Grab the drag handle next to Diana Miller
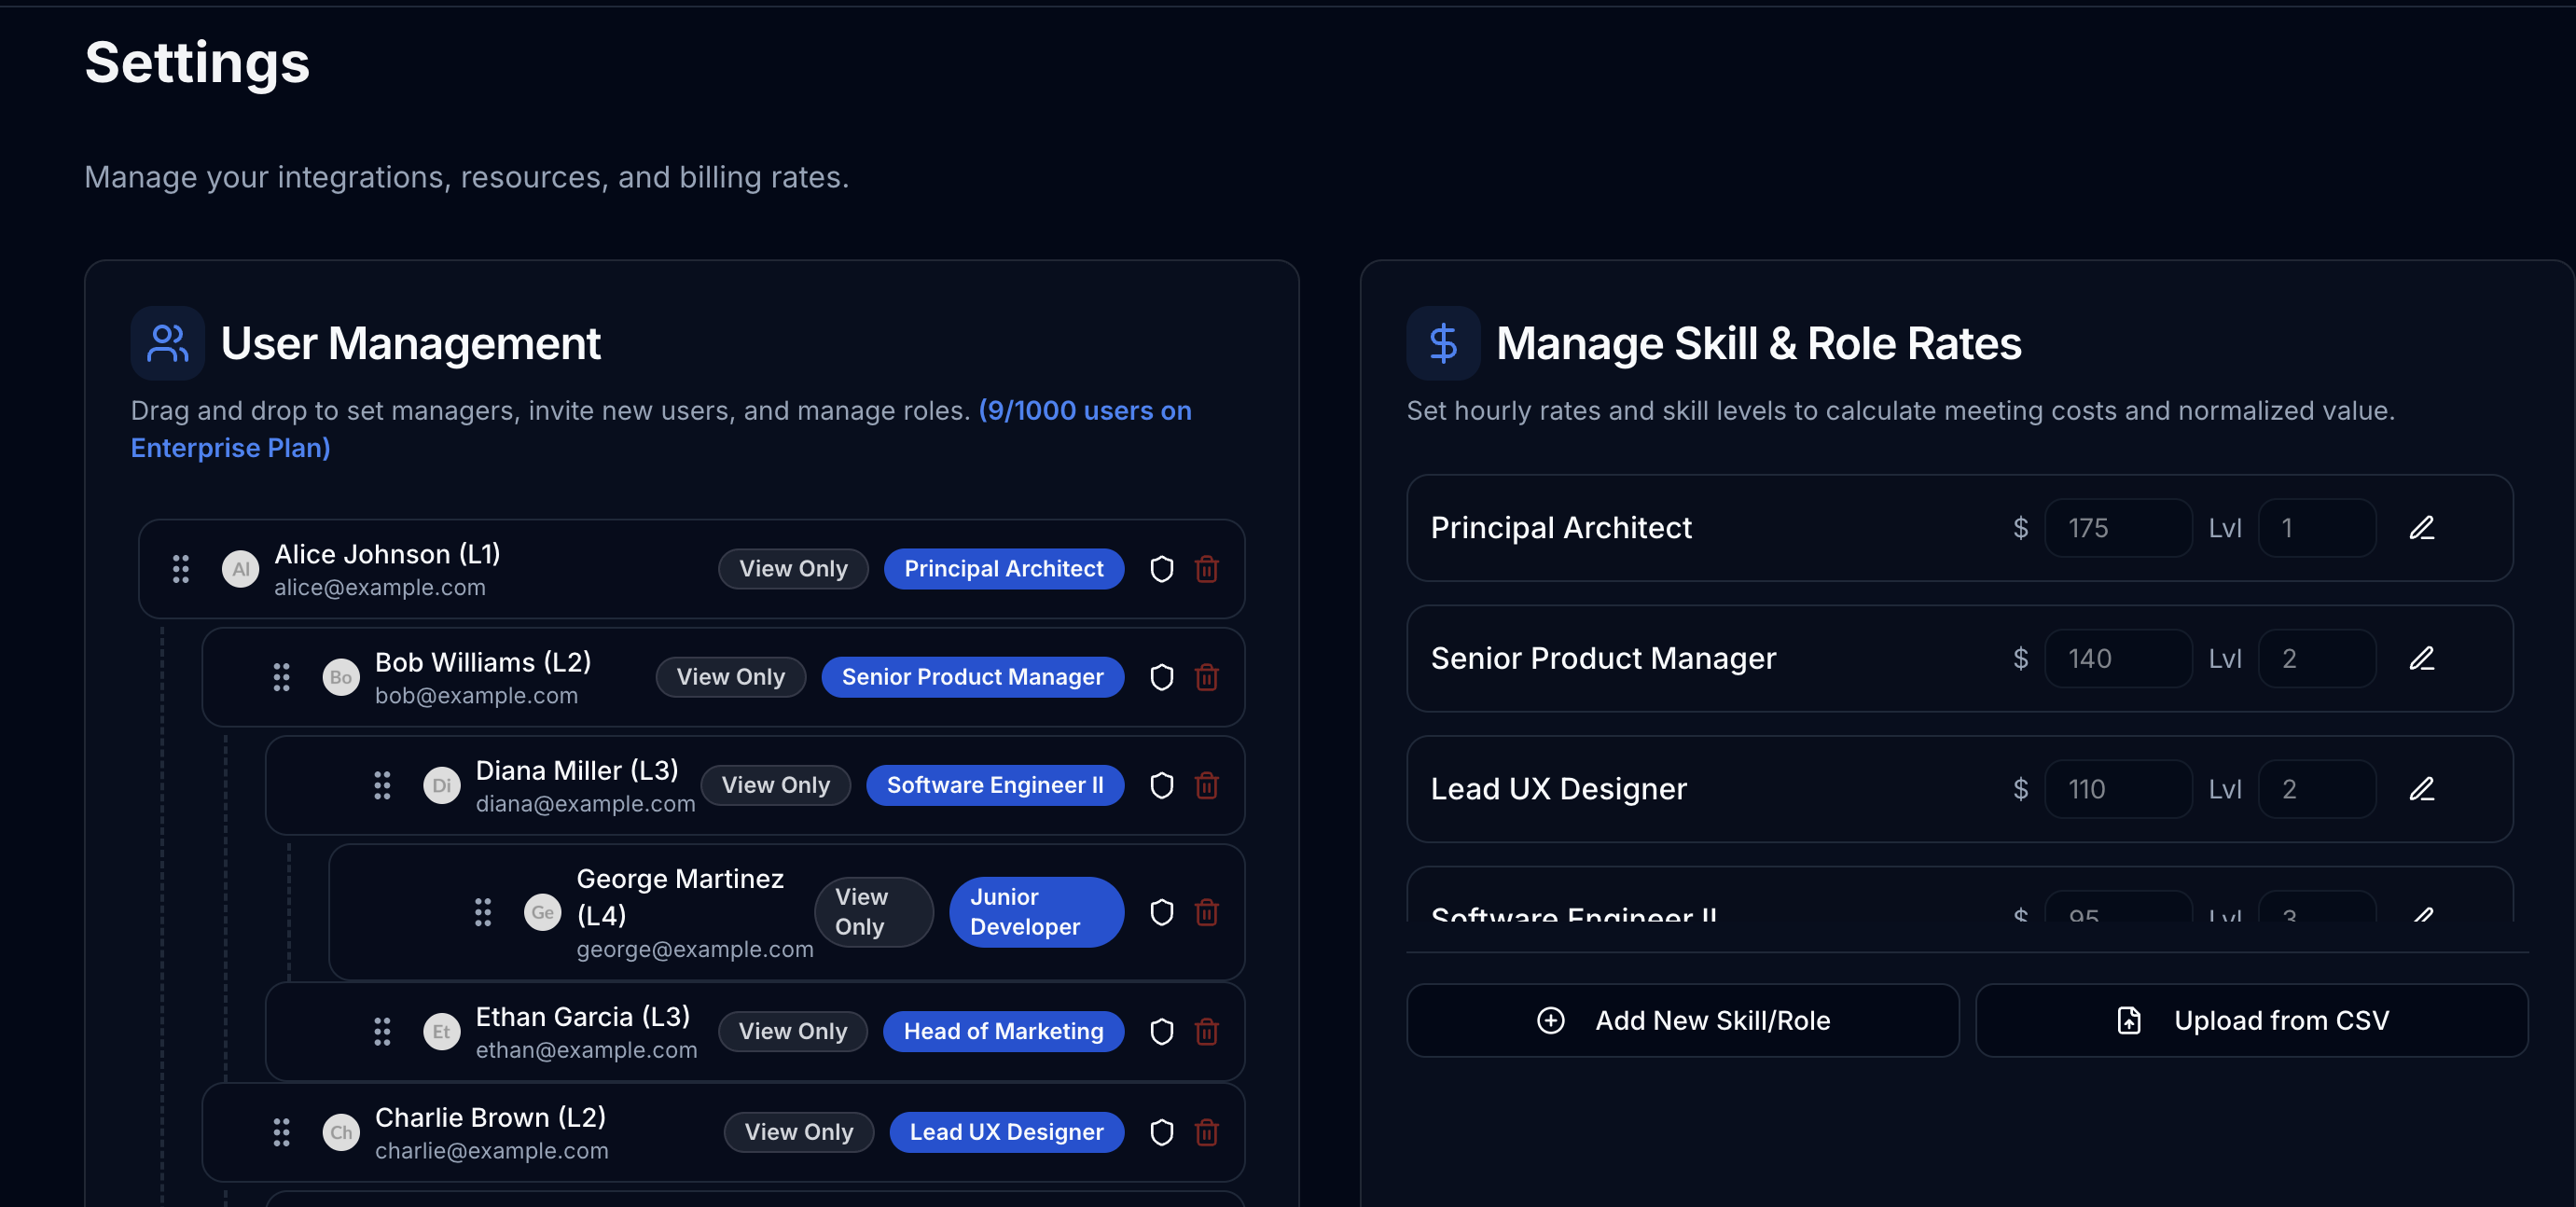This screenshot has height=1207, width=2576. pyautogui.click(x=382, y=786)
